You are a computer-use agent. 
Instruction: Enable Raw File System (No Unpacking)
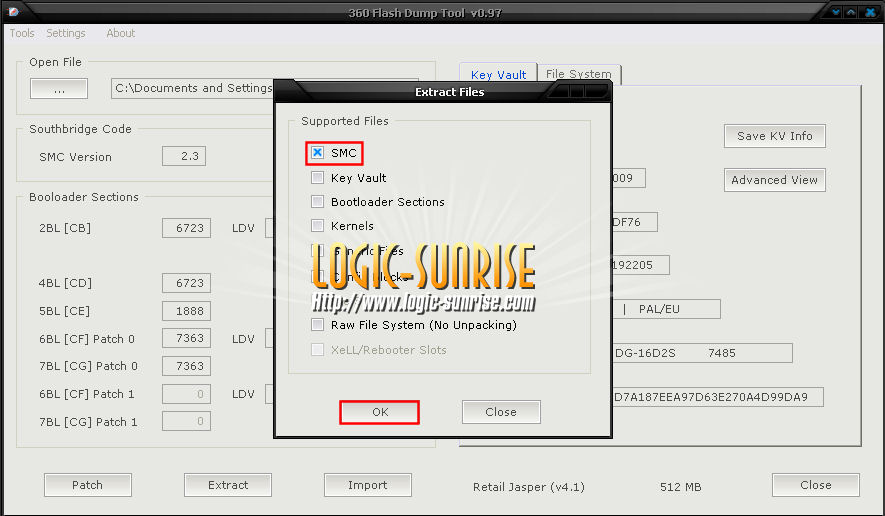click(318, 325)
